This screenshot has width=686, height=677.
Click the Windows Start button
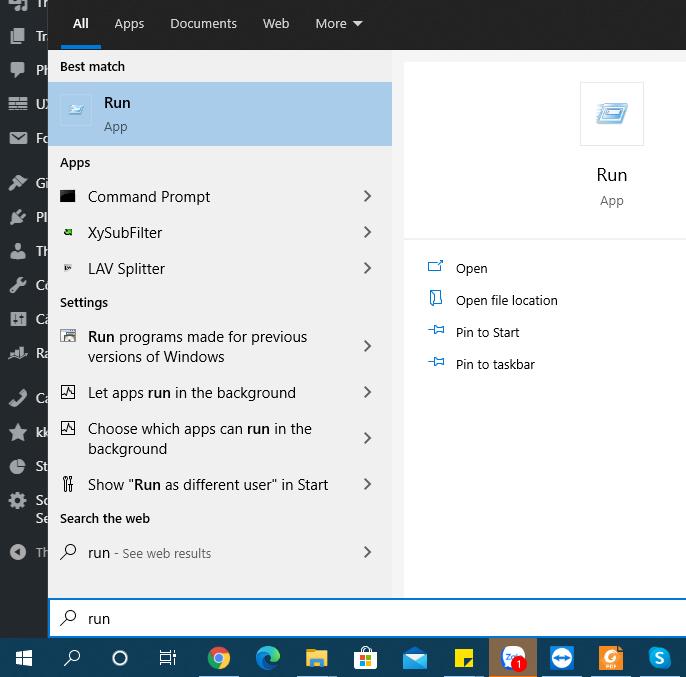click(24, 658)
